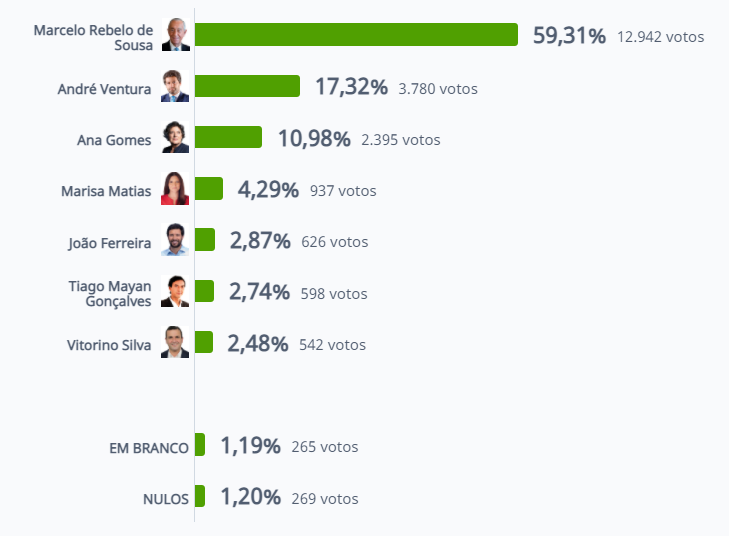Select the 59,31% green result bar
Screen dimensions: 729x545
[356, 34]
